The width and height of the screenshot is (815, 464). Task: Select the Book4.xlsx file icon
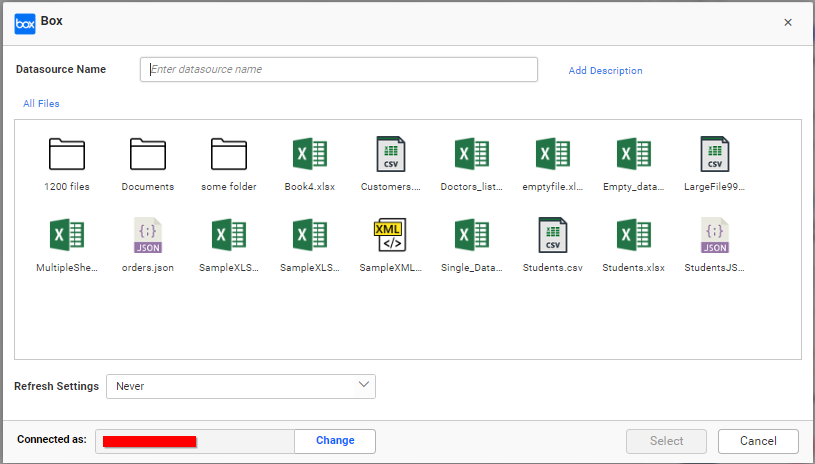(310, 155)
